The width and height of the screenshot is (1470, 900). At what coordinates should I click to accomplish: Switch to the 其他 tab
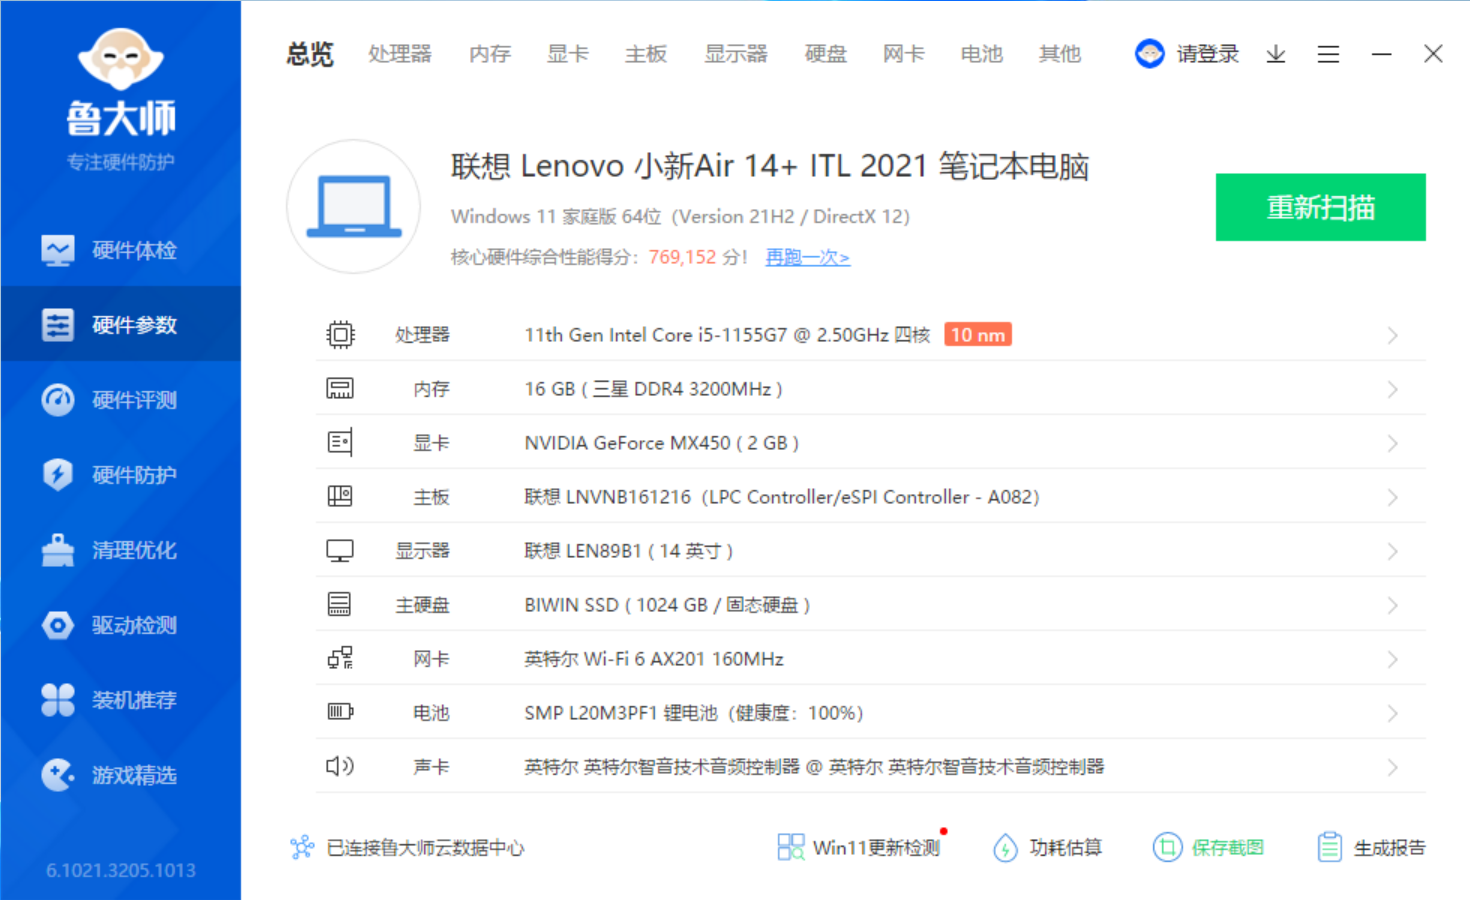(1060, 54)
